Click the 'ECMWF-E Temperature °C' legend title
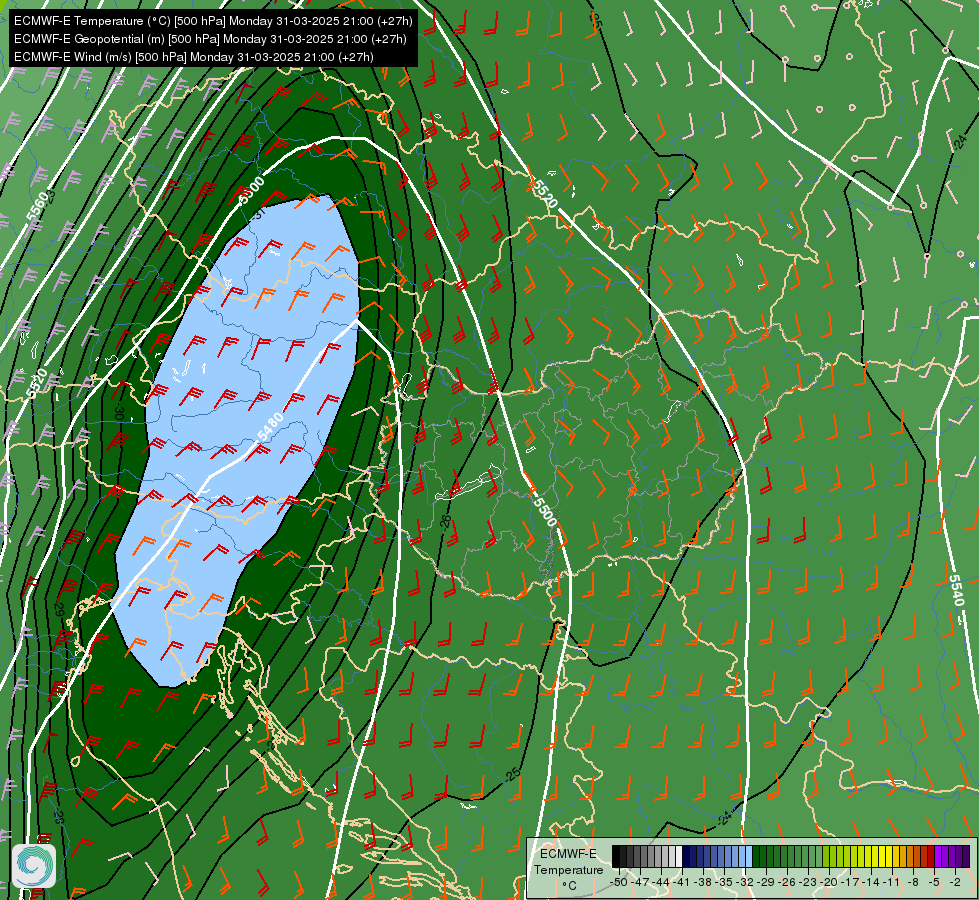The image size is (979, 900). [x=568, y=869]
